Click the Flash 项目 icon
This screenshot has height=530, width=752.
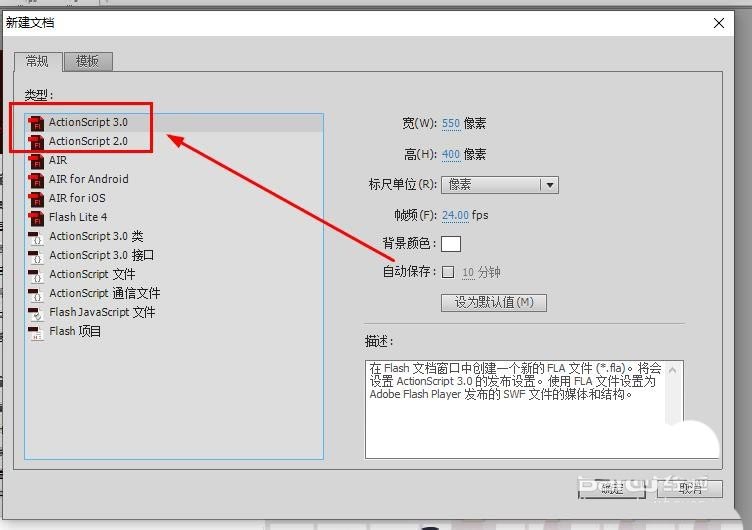(x=36, y=332)
